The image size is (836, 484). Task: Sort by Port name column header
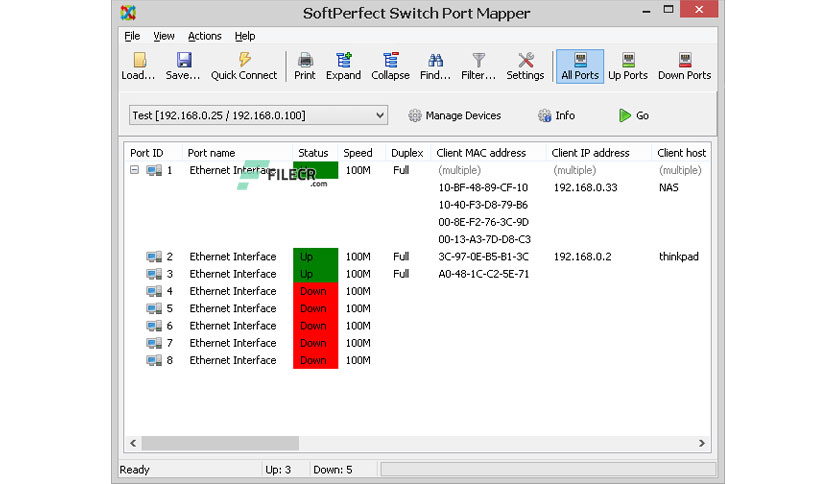237,153
